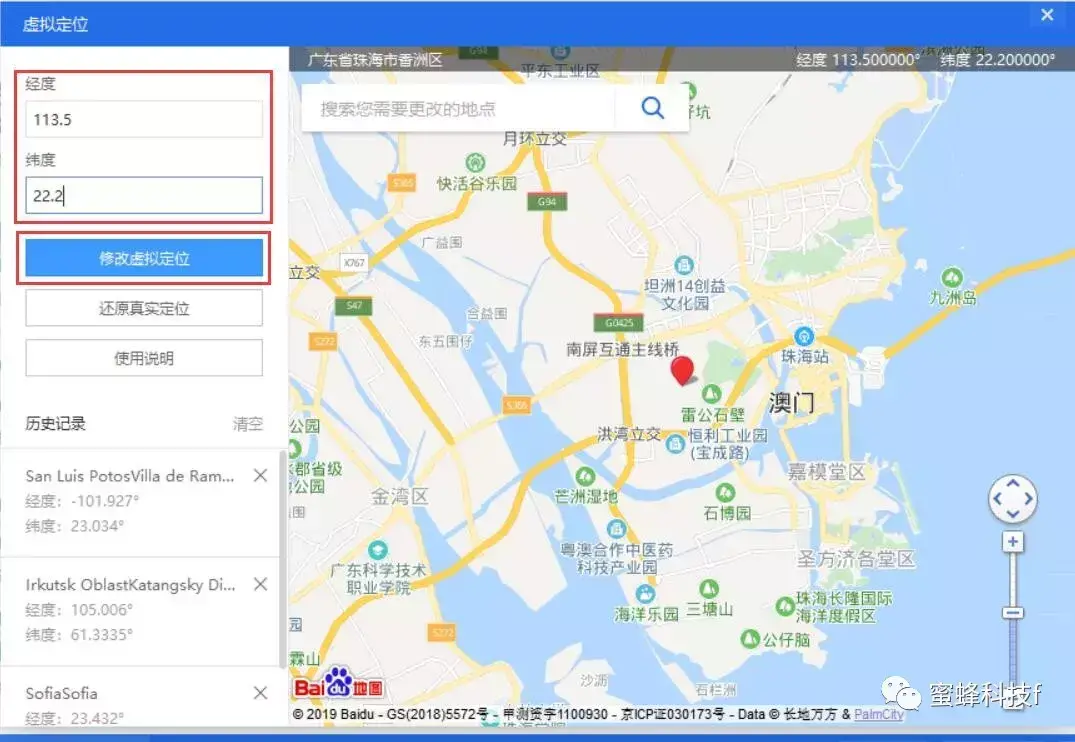Click the Baidu map logo
This screenshot has height=742, width=1075.
pos(338,684)
